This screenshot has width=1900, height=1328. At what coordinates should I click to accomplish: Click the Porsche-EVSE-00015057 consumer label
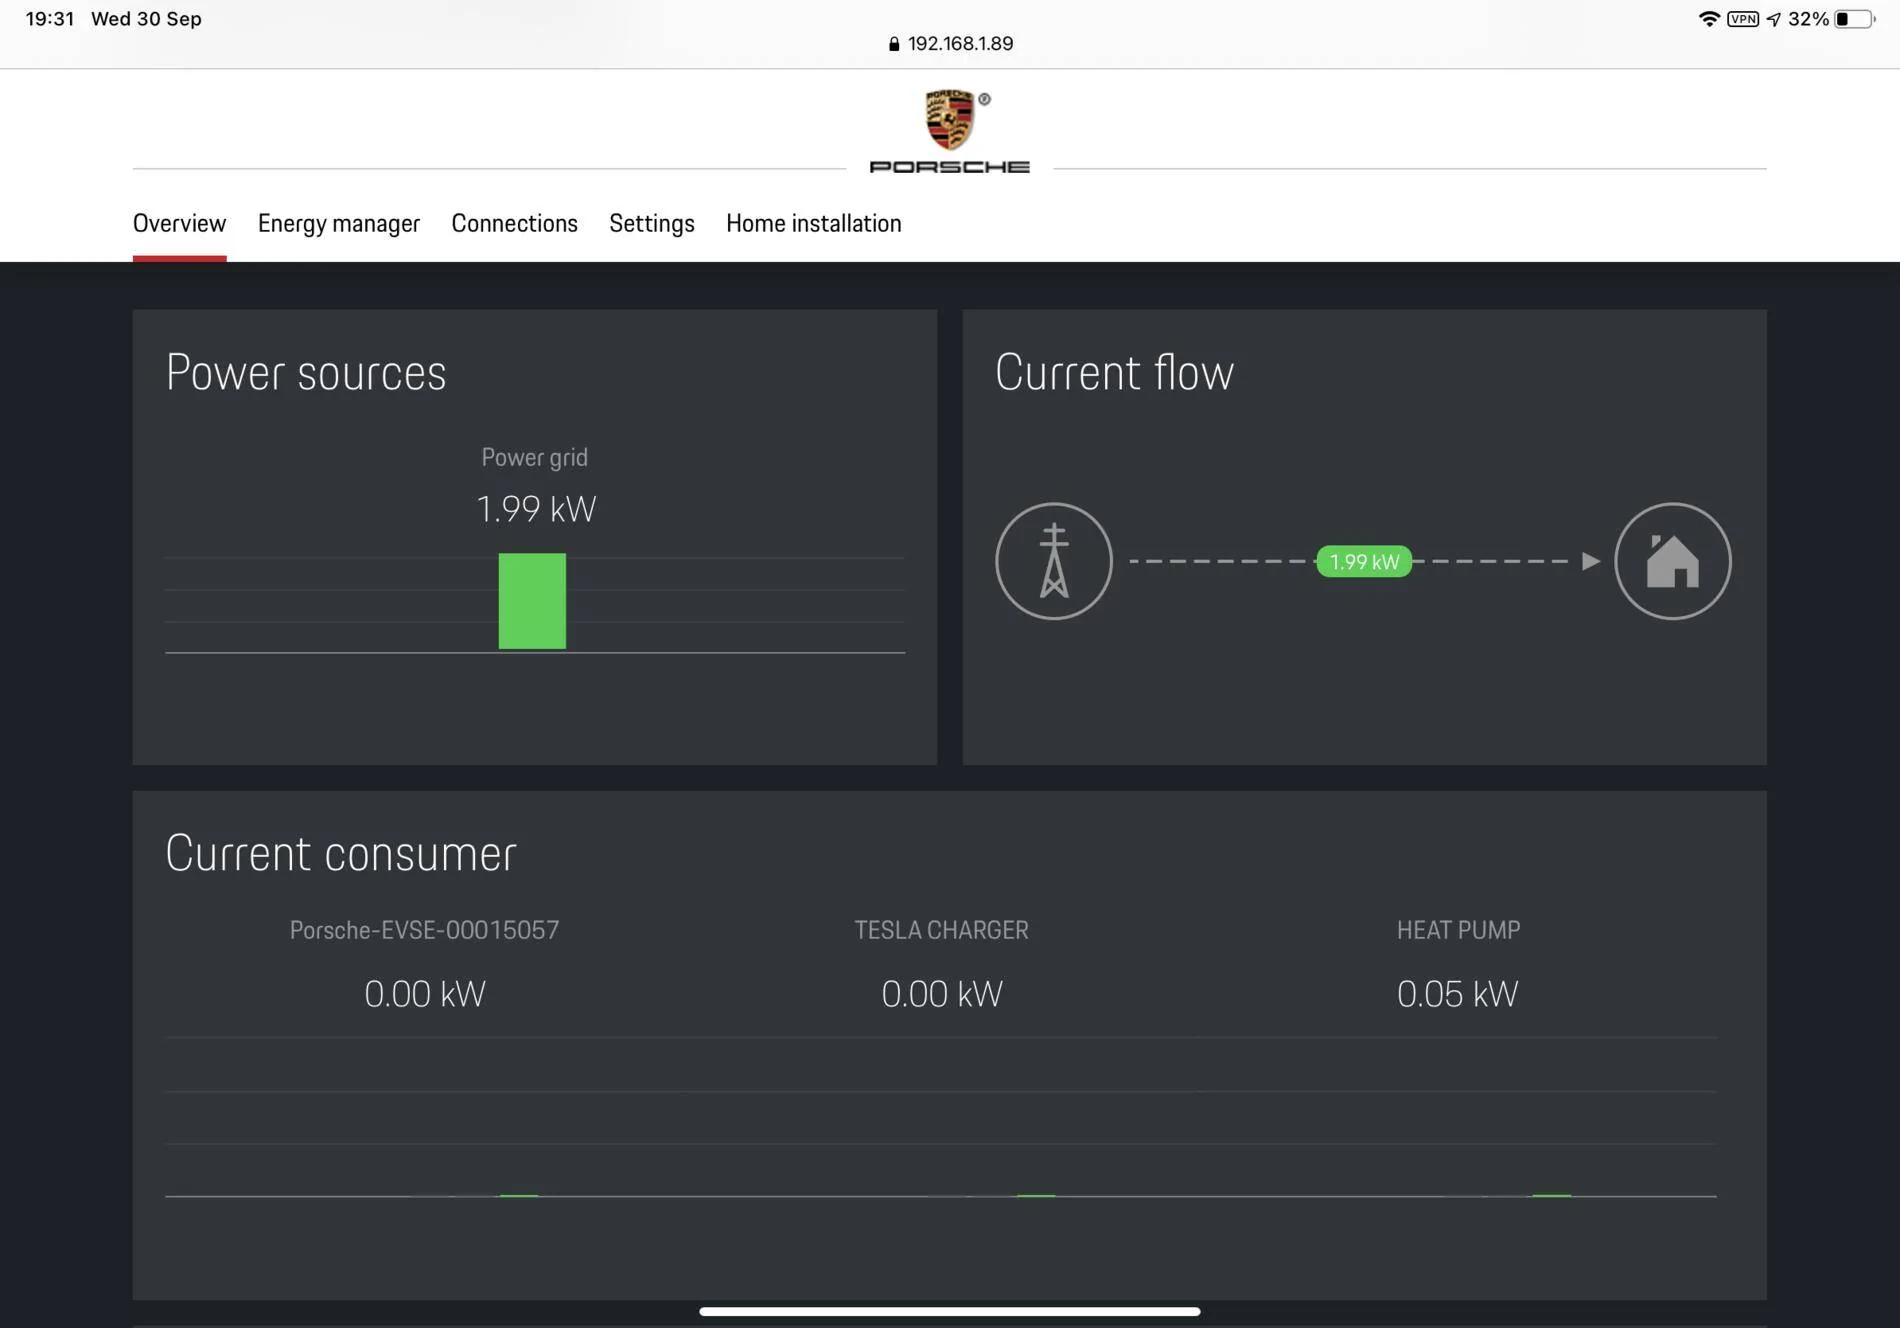[x=424, y=930]
